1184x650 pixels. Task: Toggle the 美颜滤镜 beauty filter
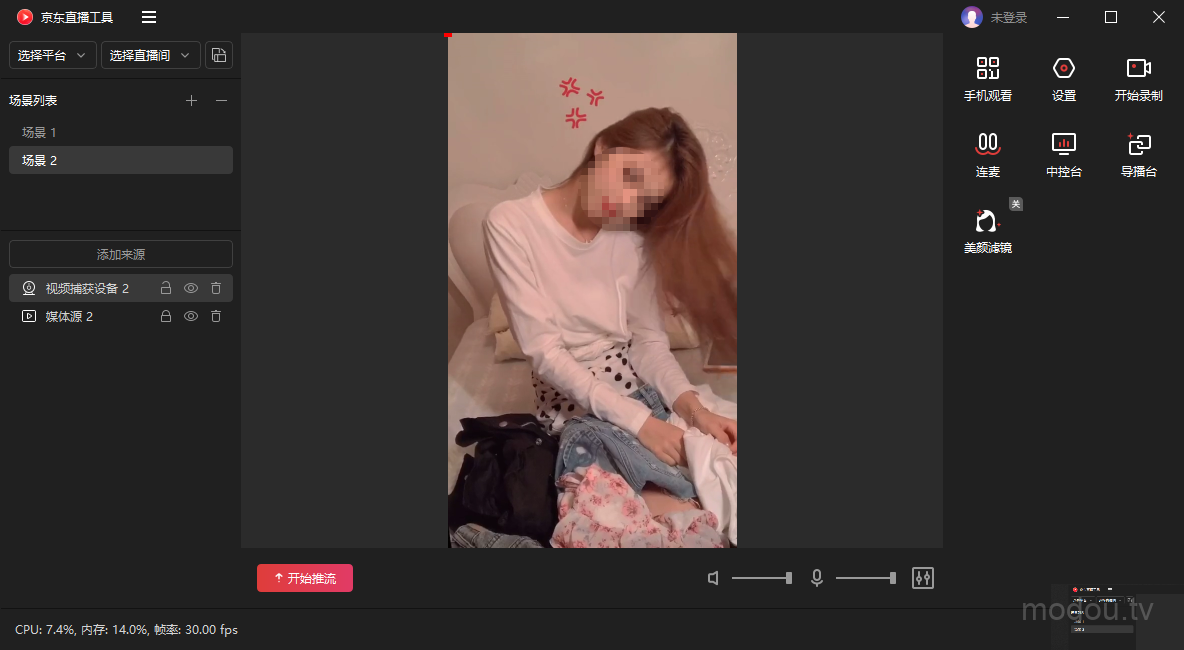click(987, 221)
